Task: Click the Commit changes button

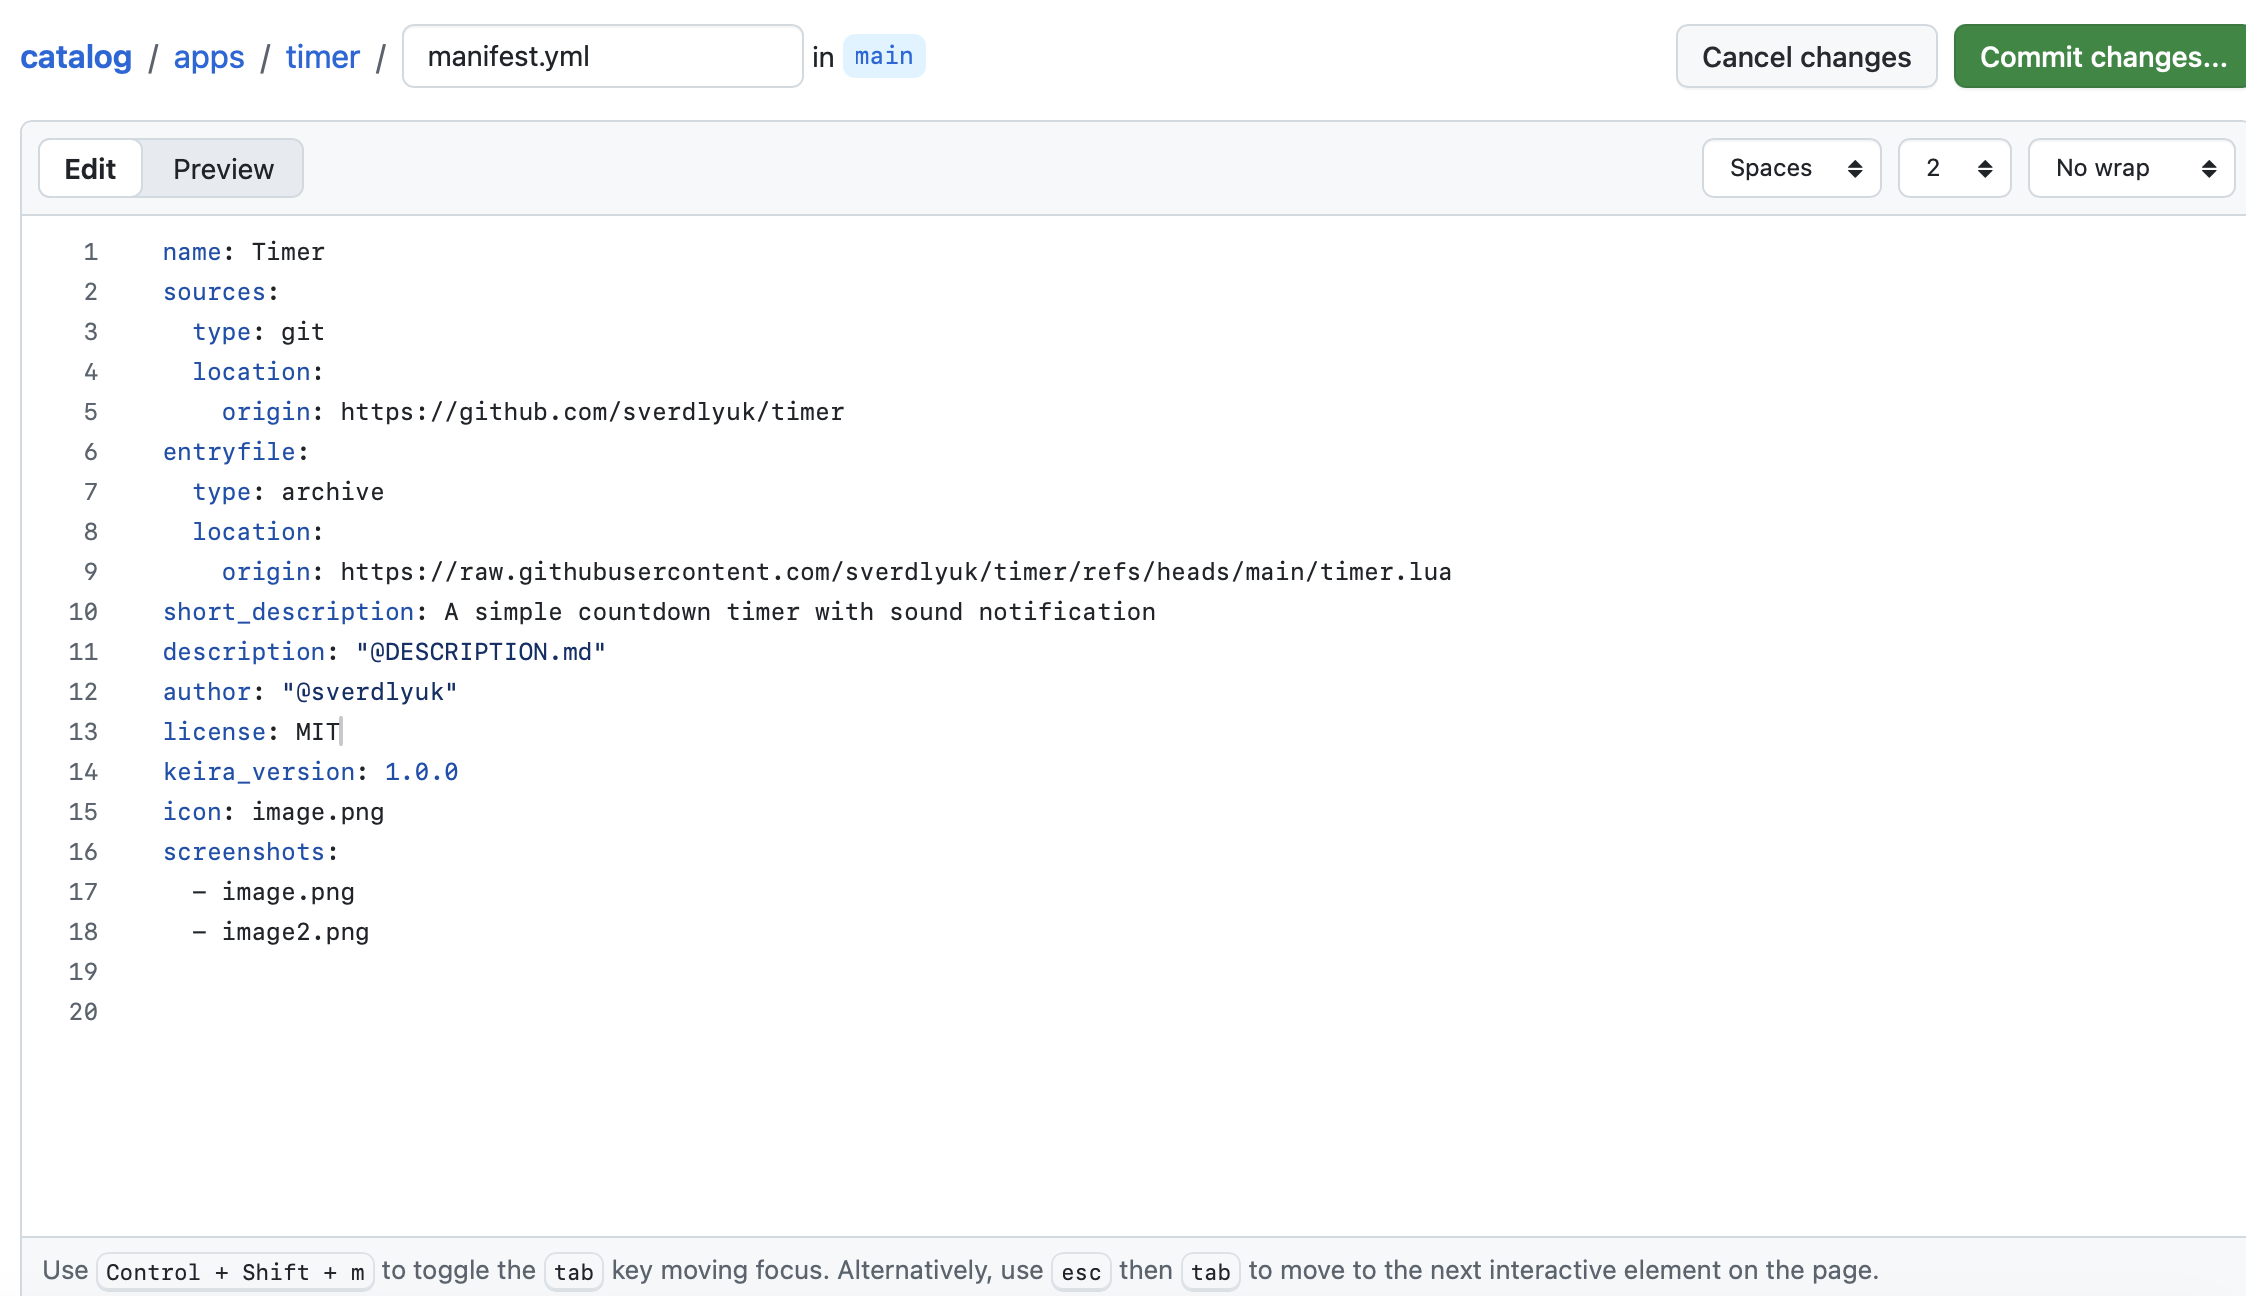Action: pos(2102,56)
